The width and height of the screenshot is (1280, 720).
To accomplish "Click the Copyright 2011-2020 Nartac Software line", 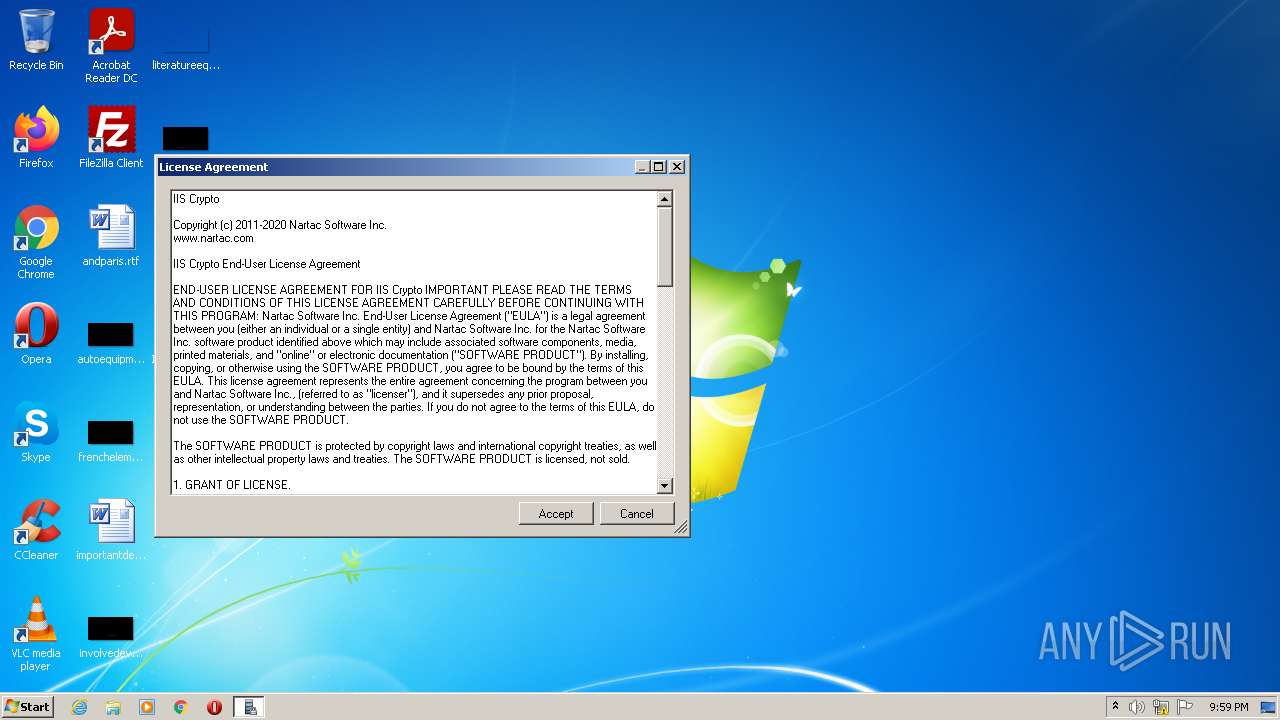I will (x=280, y=225).
